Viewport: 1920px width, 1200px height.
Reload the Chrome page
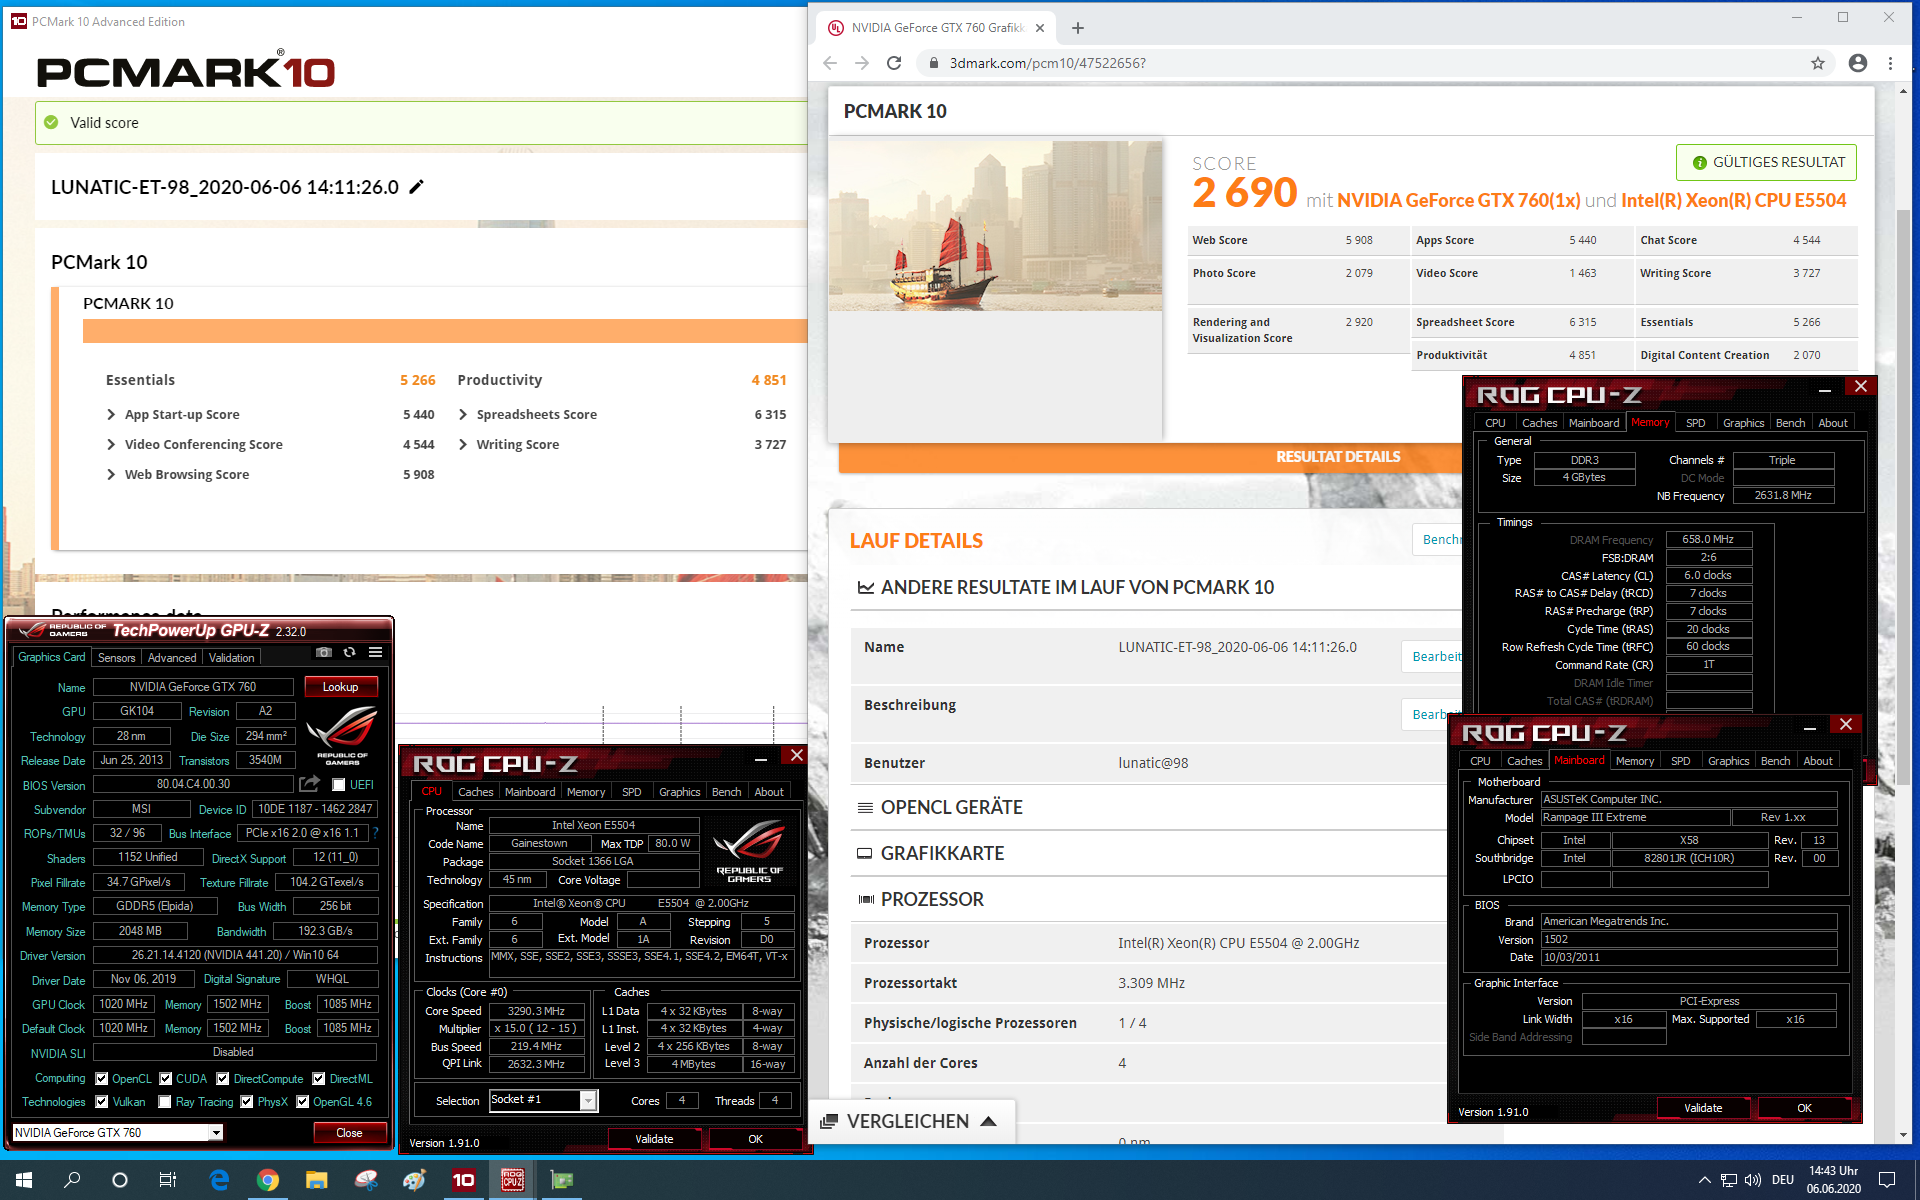[x=894, y=63]
